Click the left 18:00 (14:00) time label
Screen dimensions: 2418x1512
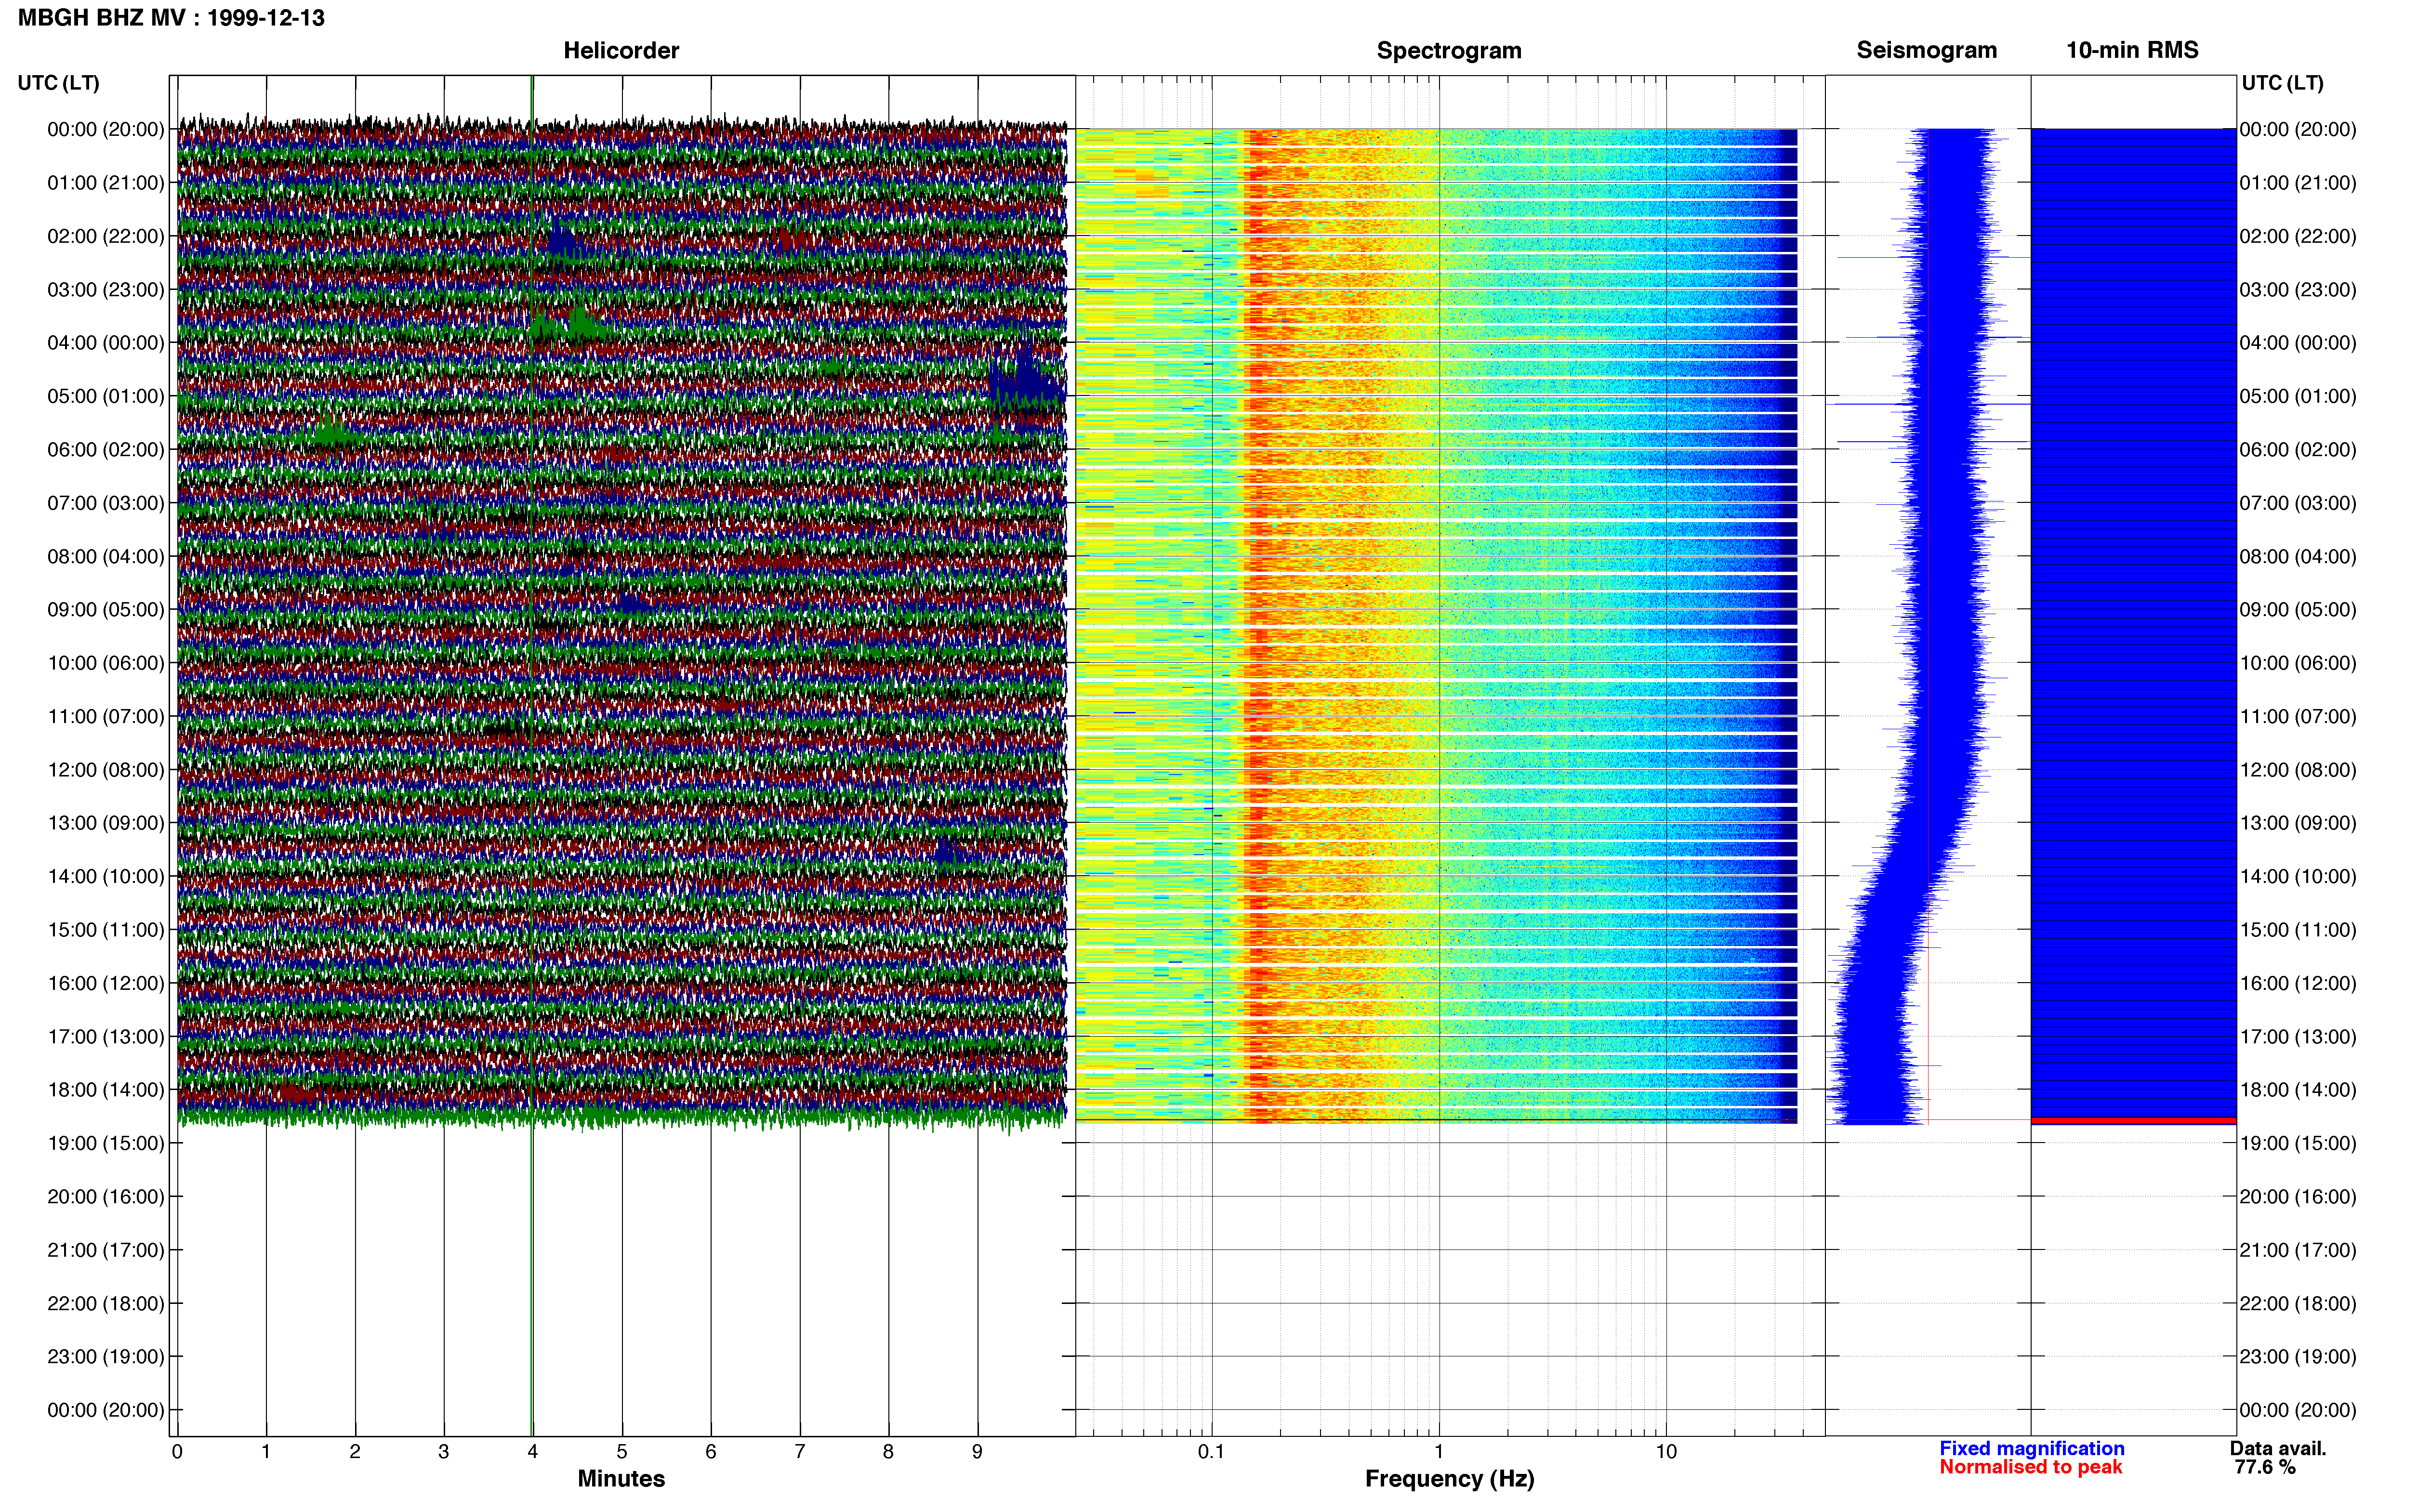click(106, 1090)
